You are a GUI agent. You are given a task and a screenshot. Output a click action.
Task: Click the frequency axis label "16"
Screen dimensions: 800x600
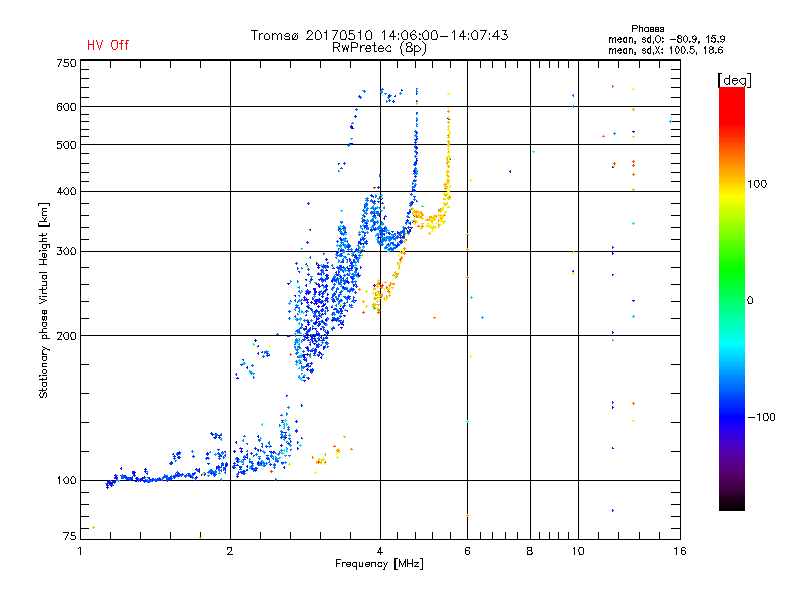[680, 551]
